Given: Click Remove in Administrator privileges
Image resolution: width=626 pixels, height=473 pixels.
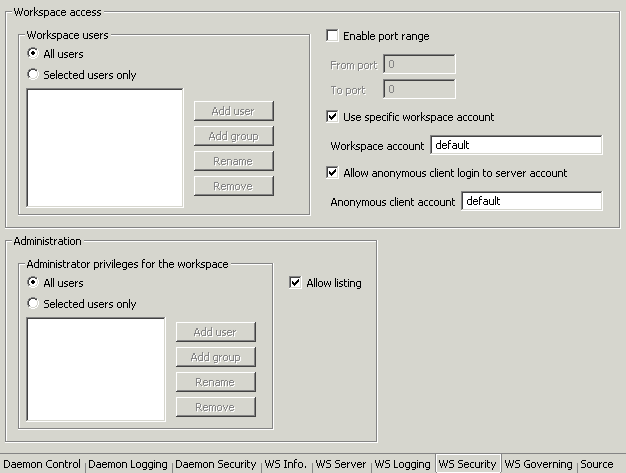Looking at the screenshot, I should click(x=216, y=407).
